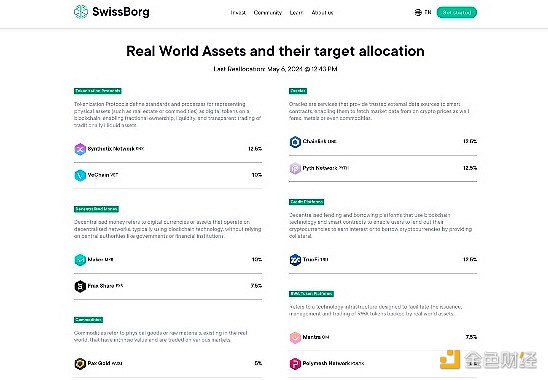Open the TrueFi token icon
The image size is (548, 380).
pos(295,260)
